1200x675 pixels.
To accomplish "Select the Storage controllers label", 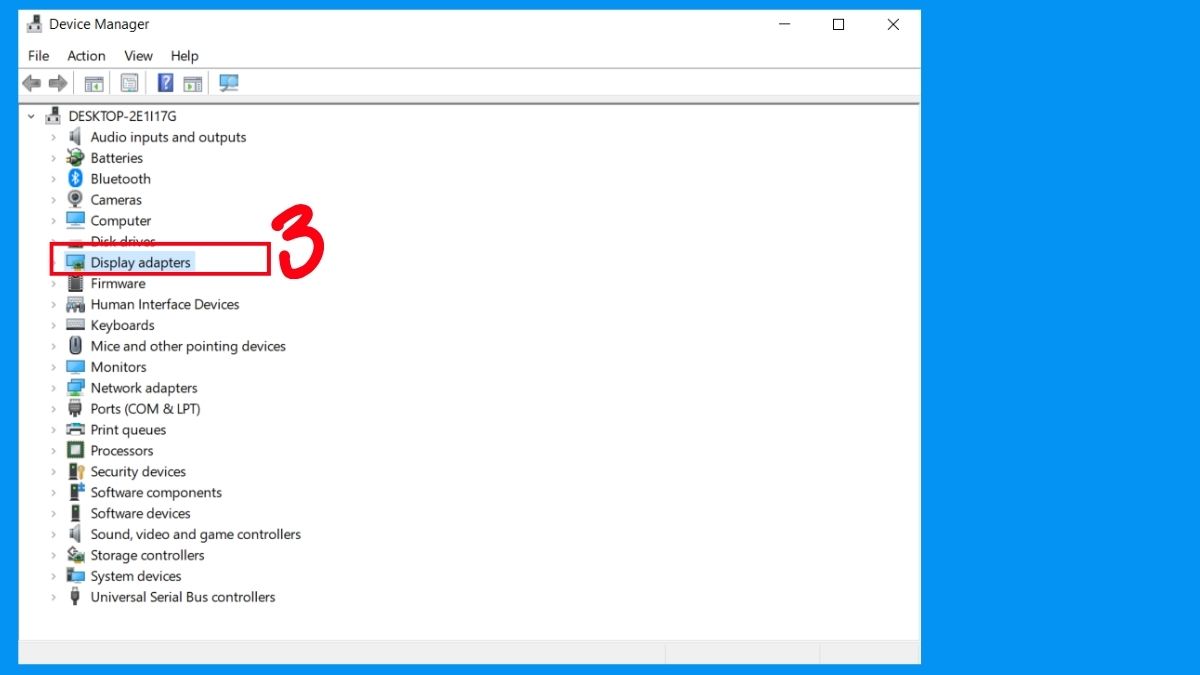I will pos(147,555).
